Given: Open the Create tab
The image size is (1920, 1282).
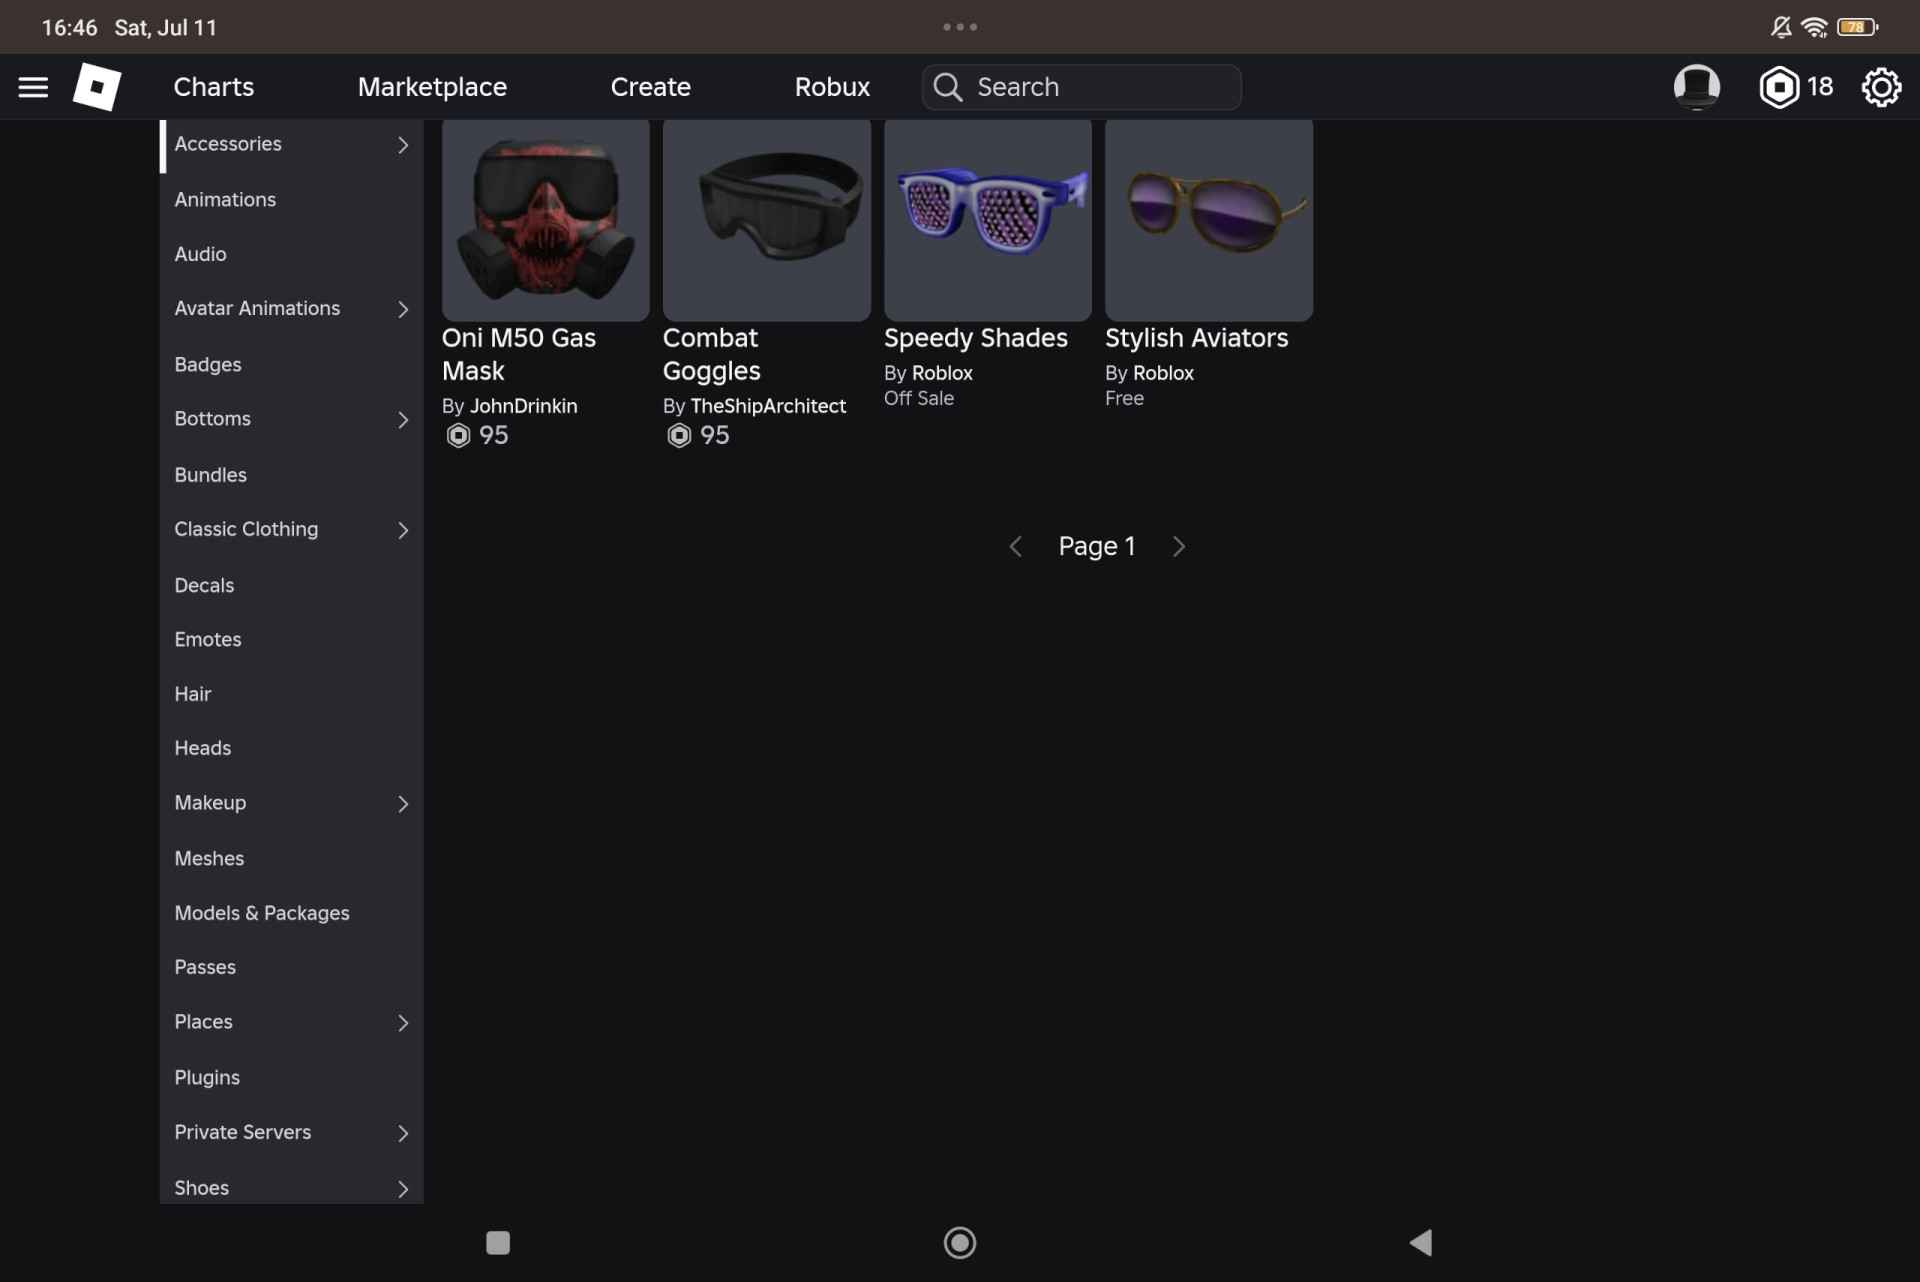Looking at the screenshot, I should point(650,87).
